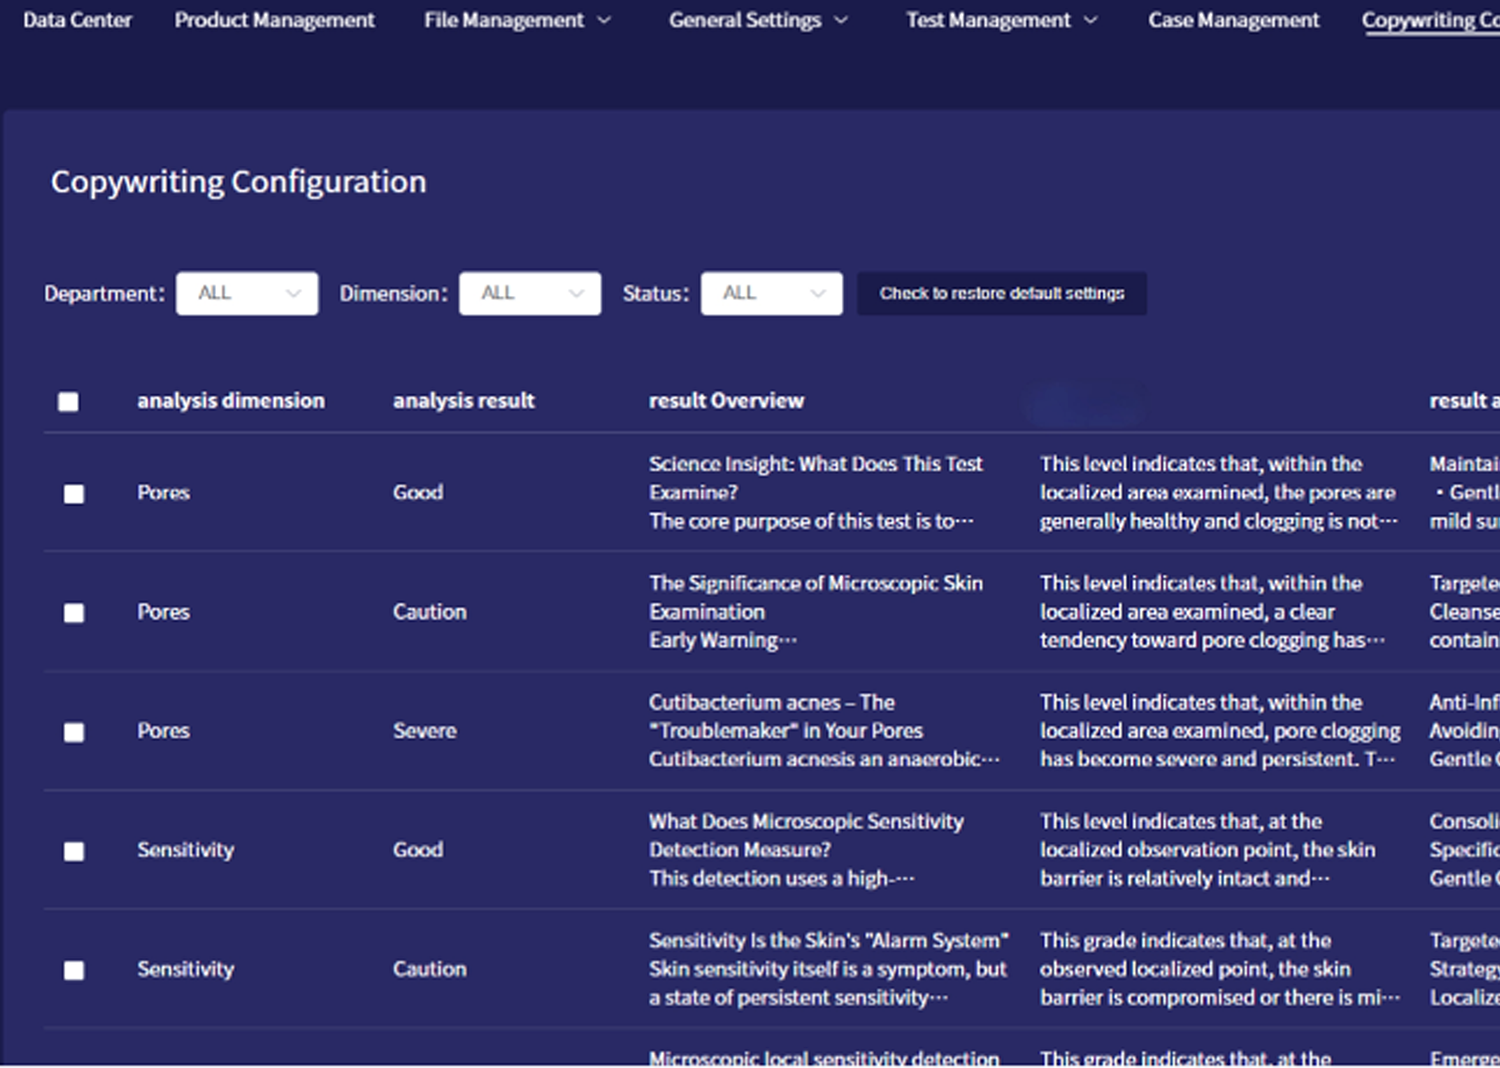
Task: Open Case Management page
Action: [x=1233, y=20]
